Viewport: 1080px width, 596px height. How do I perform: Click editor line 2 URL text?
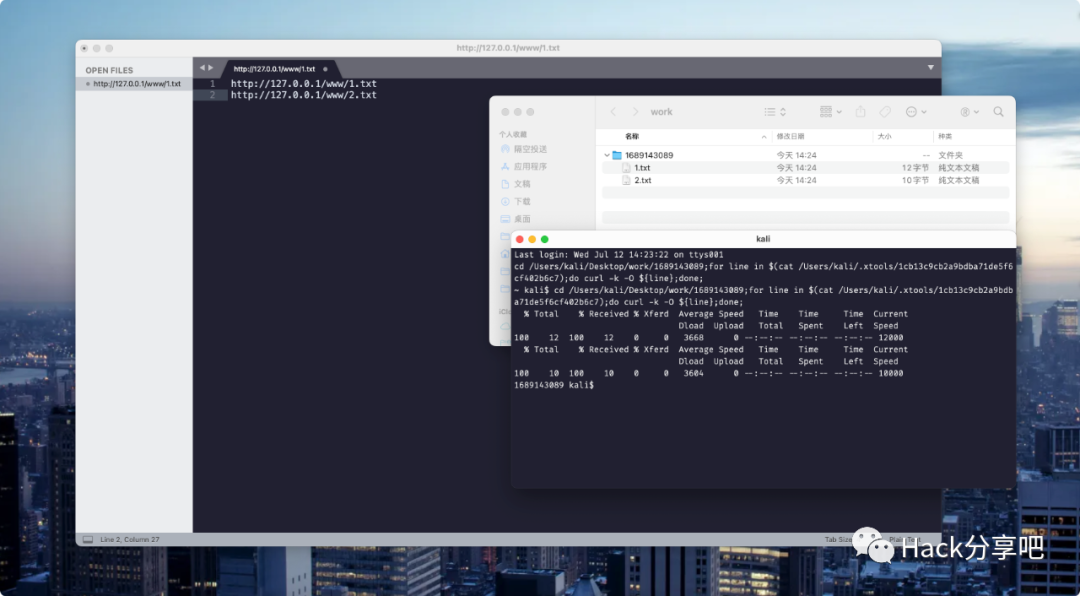click(x=304, y=95)
